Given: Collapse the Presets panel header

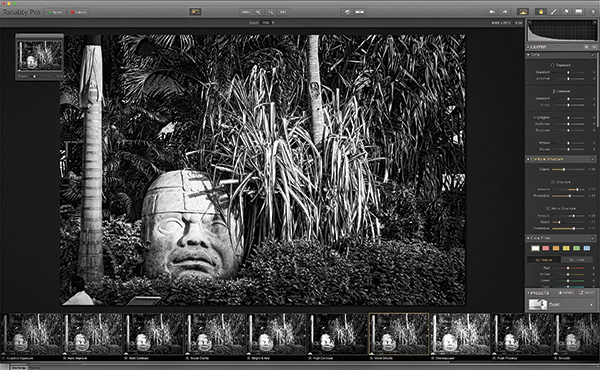Looking at the screenshot, I should pos(528,293).
